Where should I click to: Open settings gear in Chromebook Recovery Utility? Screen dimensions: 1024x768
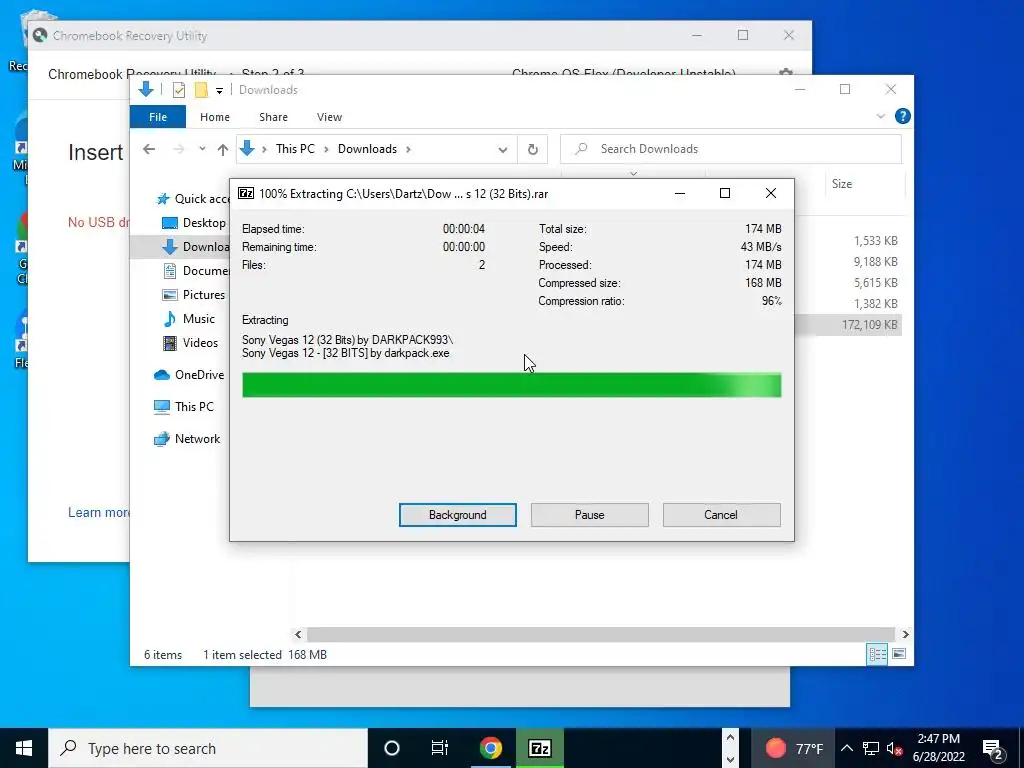coord(786,73)
